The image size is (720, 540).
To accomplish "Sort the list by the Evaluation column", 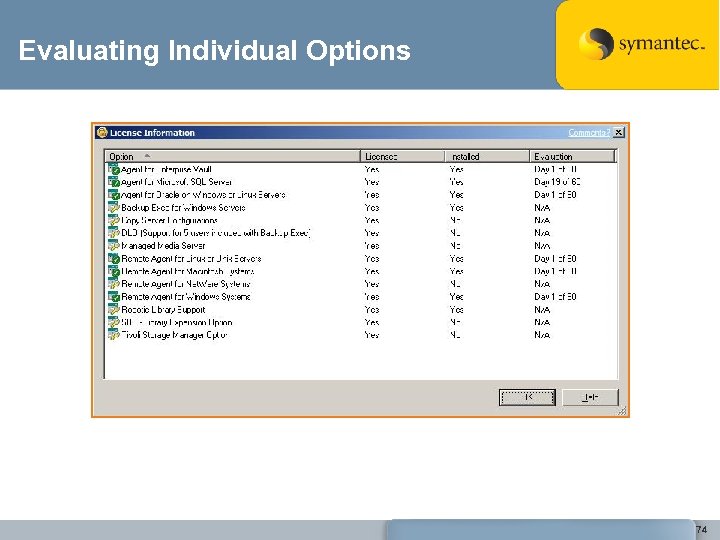I will pyautogui.click(x=572, y=157).
